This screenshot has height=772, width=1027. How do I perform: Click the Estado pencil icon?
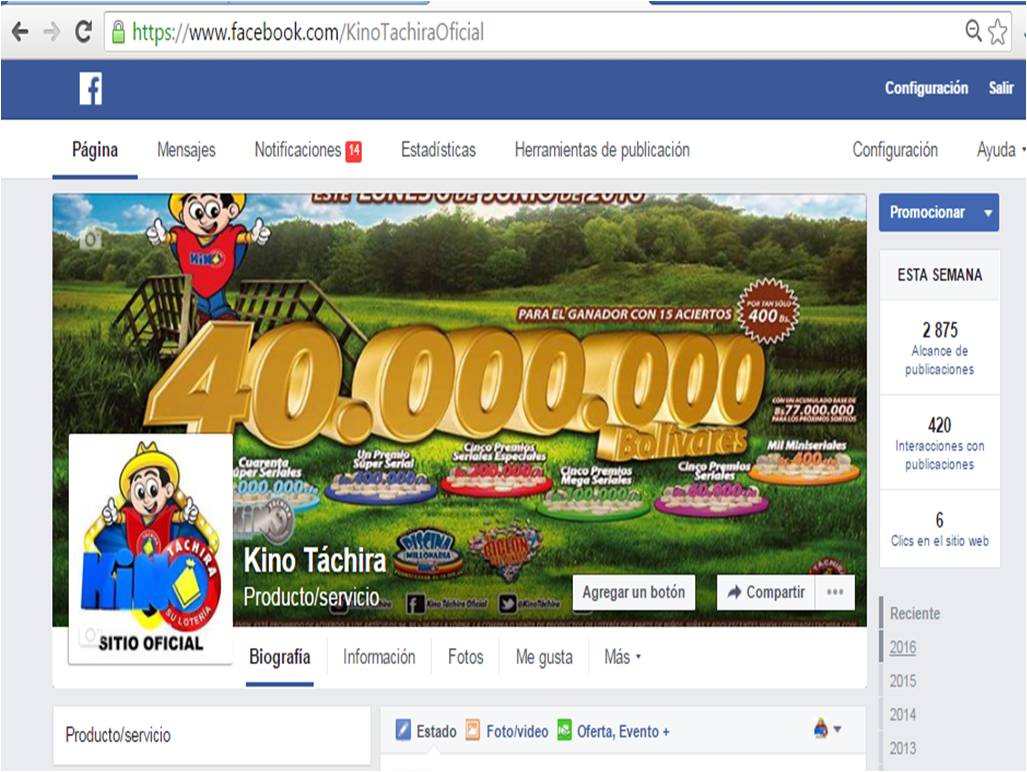click(403, 729)
